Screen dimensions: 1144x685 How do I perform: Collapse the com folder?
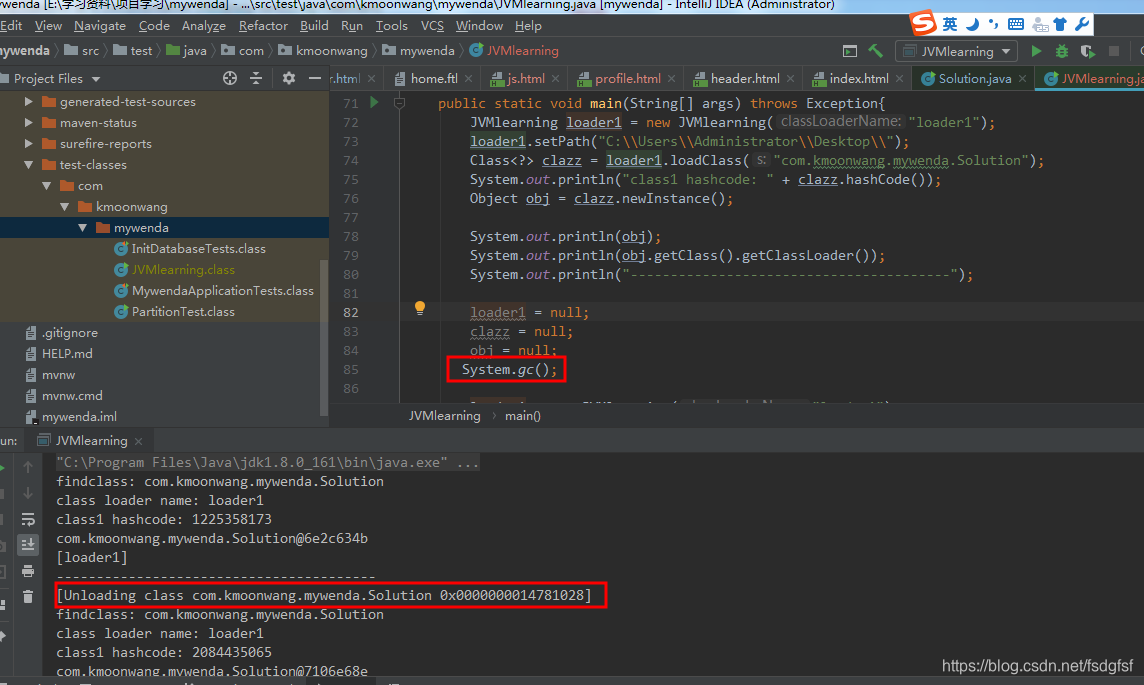pyautogui.click(x=47, y=186)
